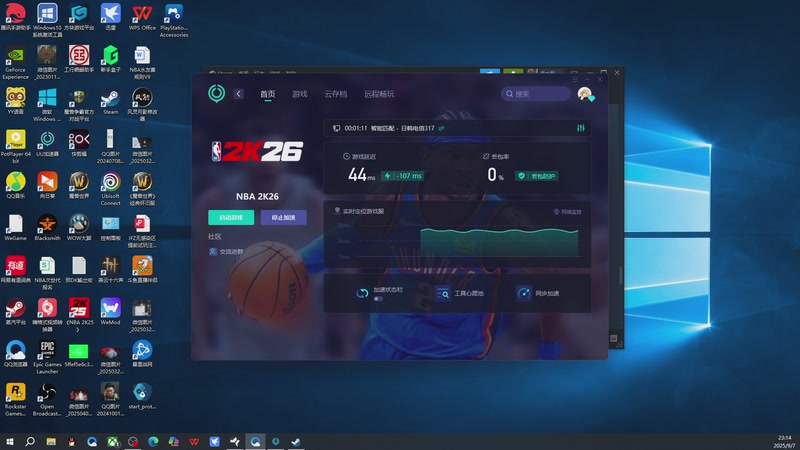
Task: Open the Windows Start menu
Action: point(9,441)
